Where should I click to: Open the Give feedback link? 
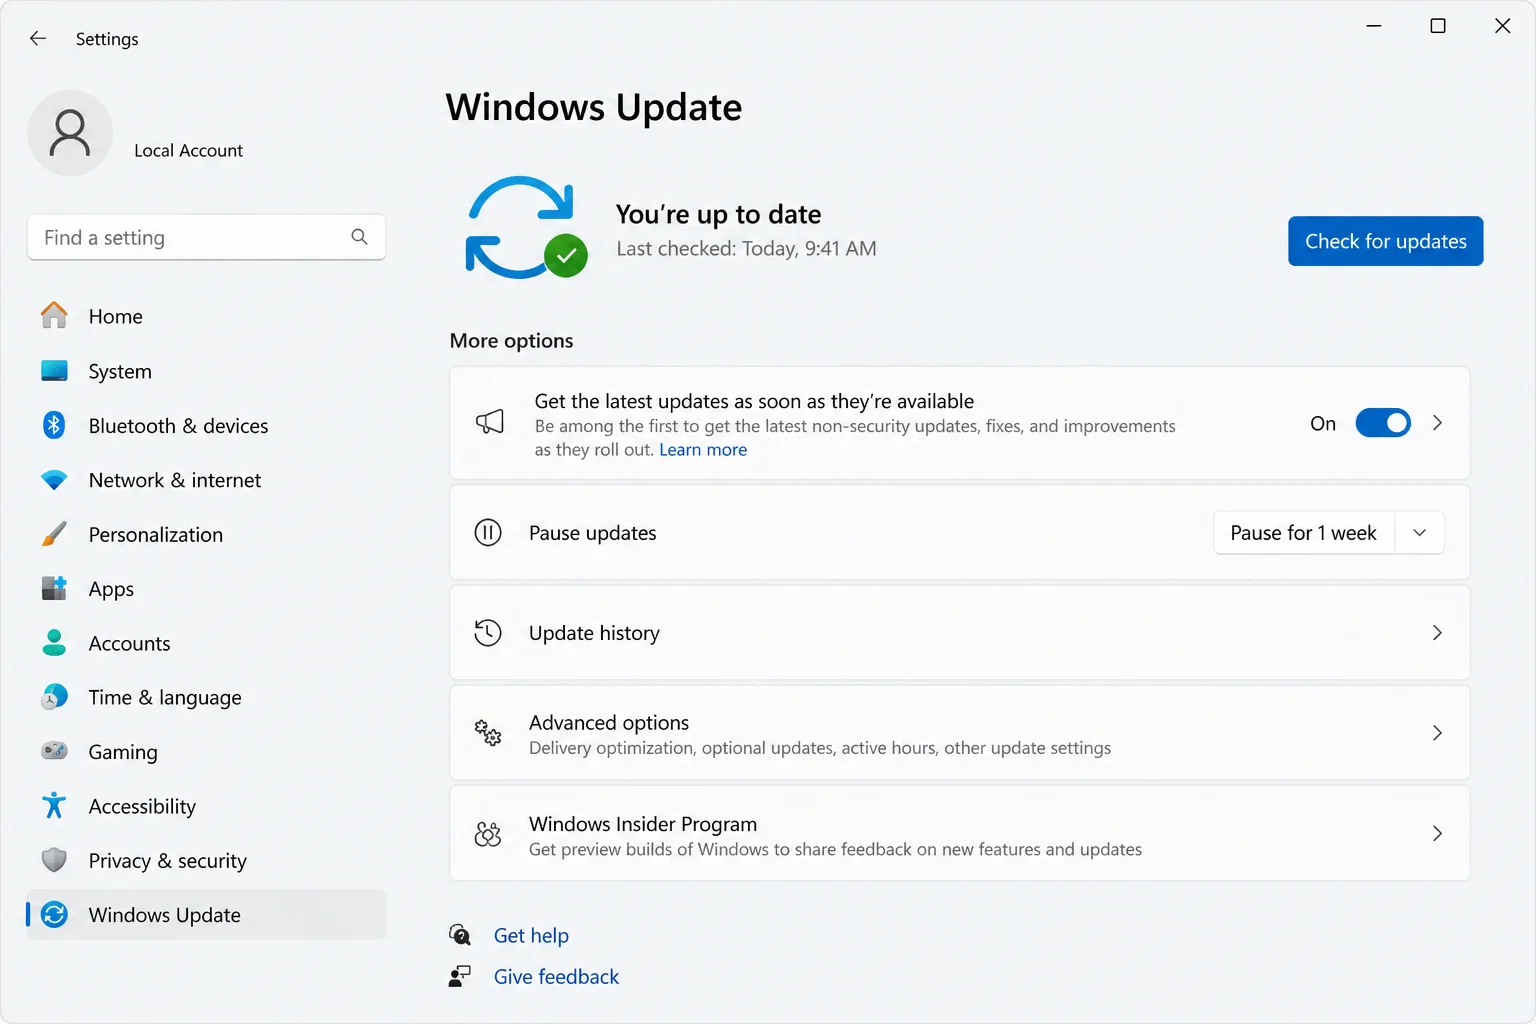pyautogui.click(x=556, y=976)
